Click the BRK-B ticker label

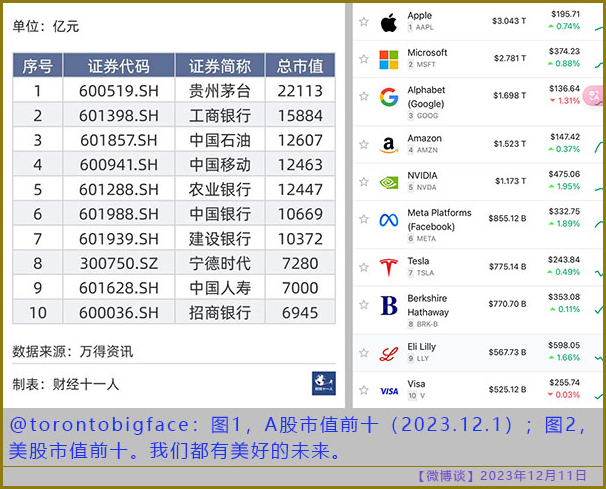tap(427, 324)
